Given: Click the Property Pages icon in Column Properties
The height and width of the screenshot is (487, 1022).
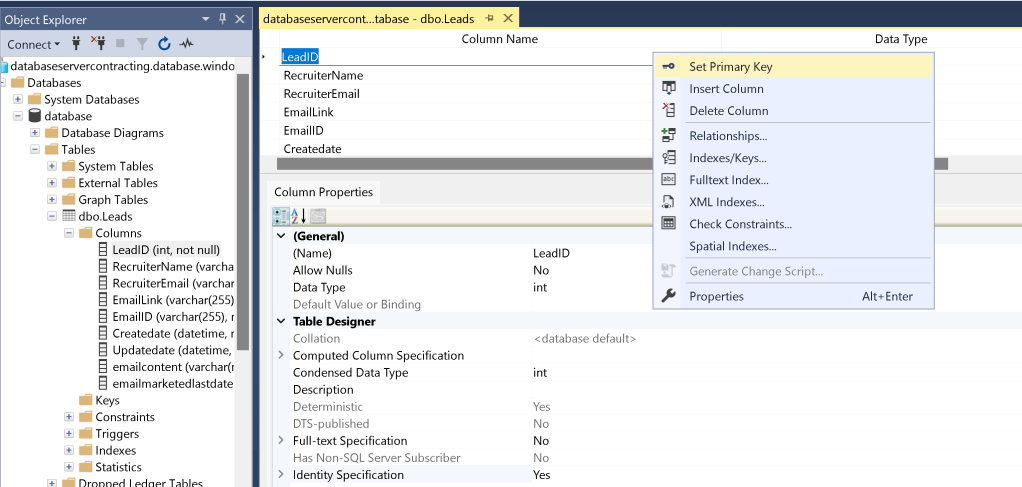Looking at the screenshot, I should pos(318,216).
